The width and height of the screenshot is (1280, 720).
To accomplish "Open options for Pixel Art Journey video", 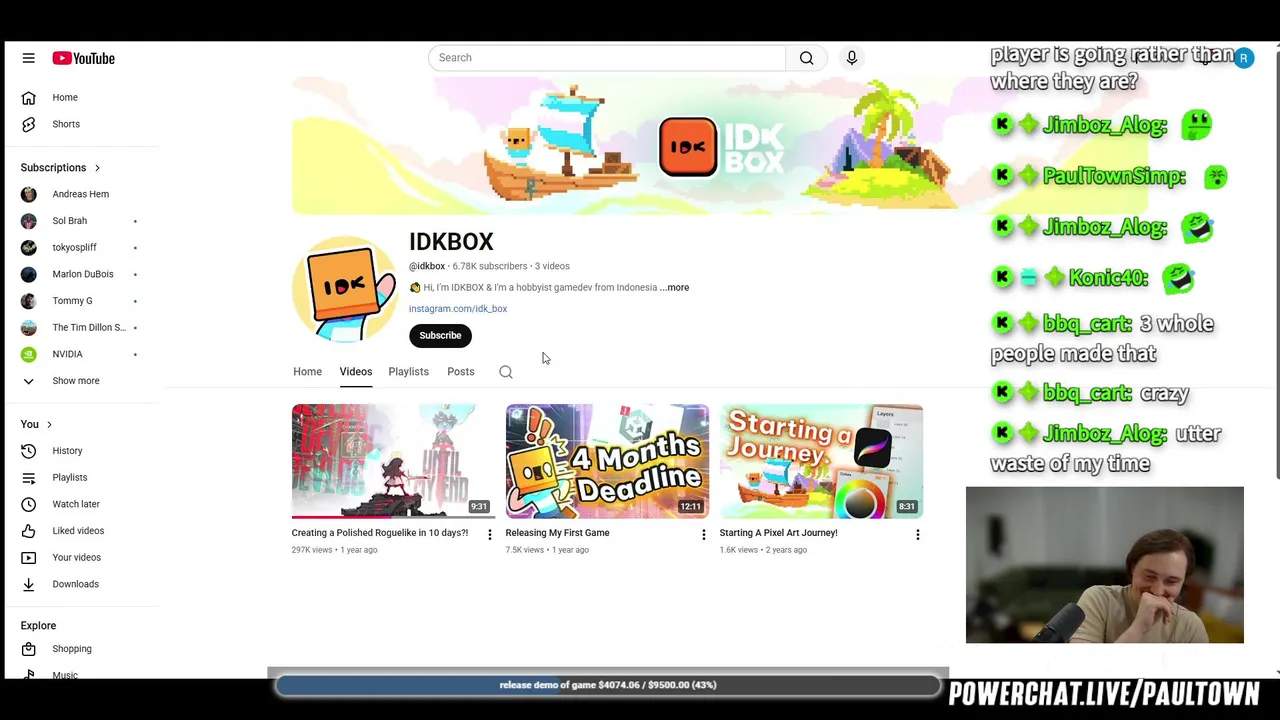I will tap(917, 535).
